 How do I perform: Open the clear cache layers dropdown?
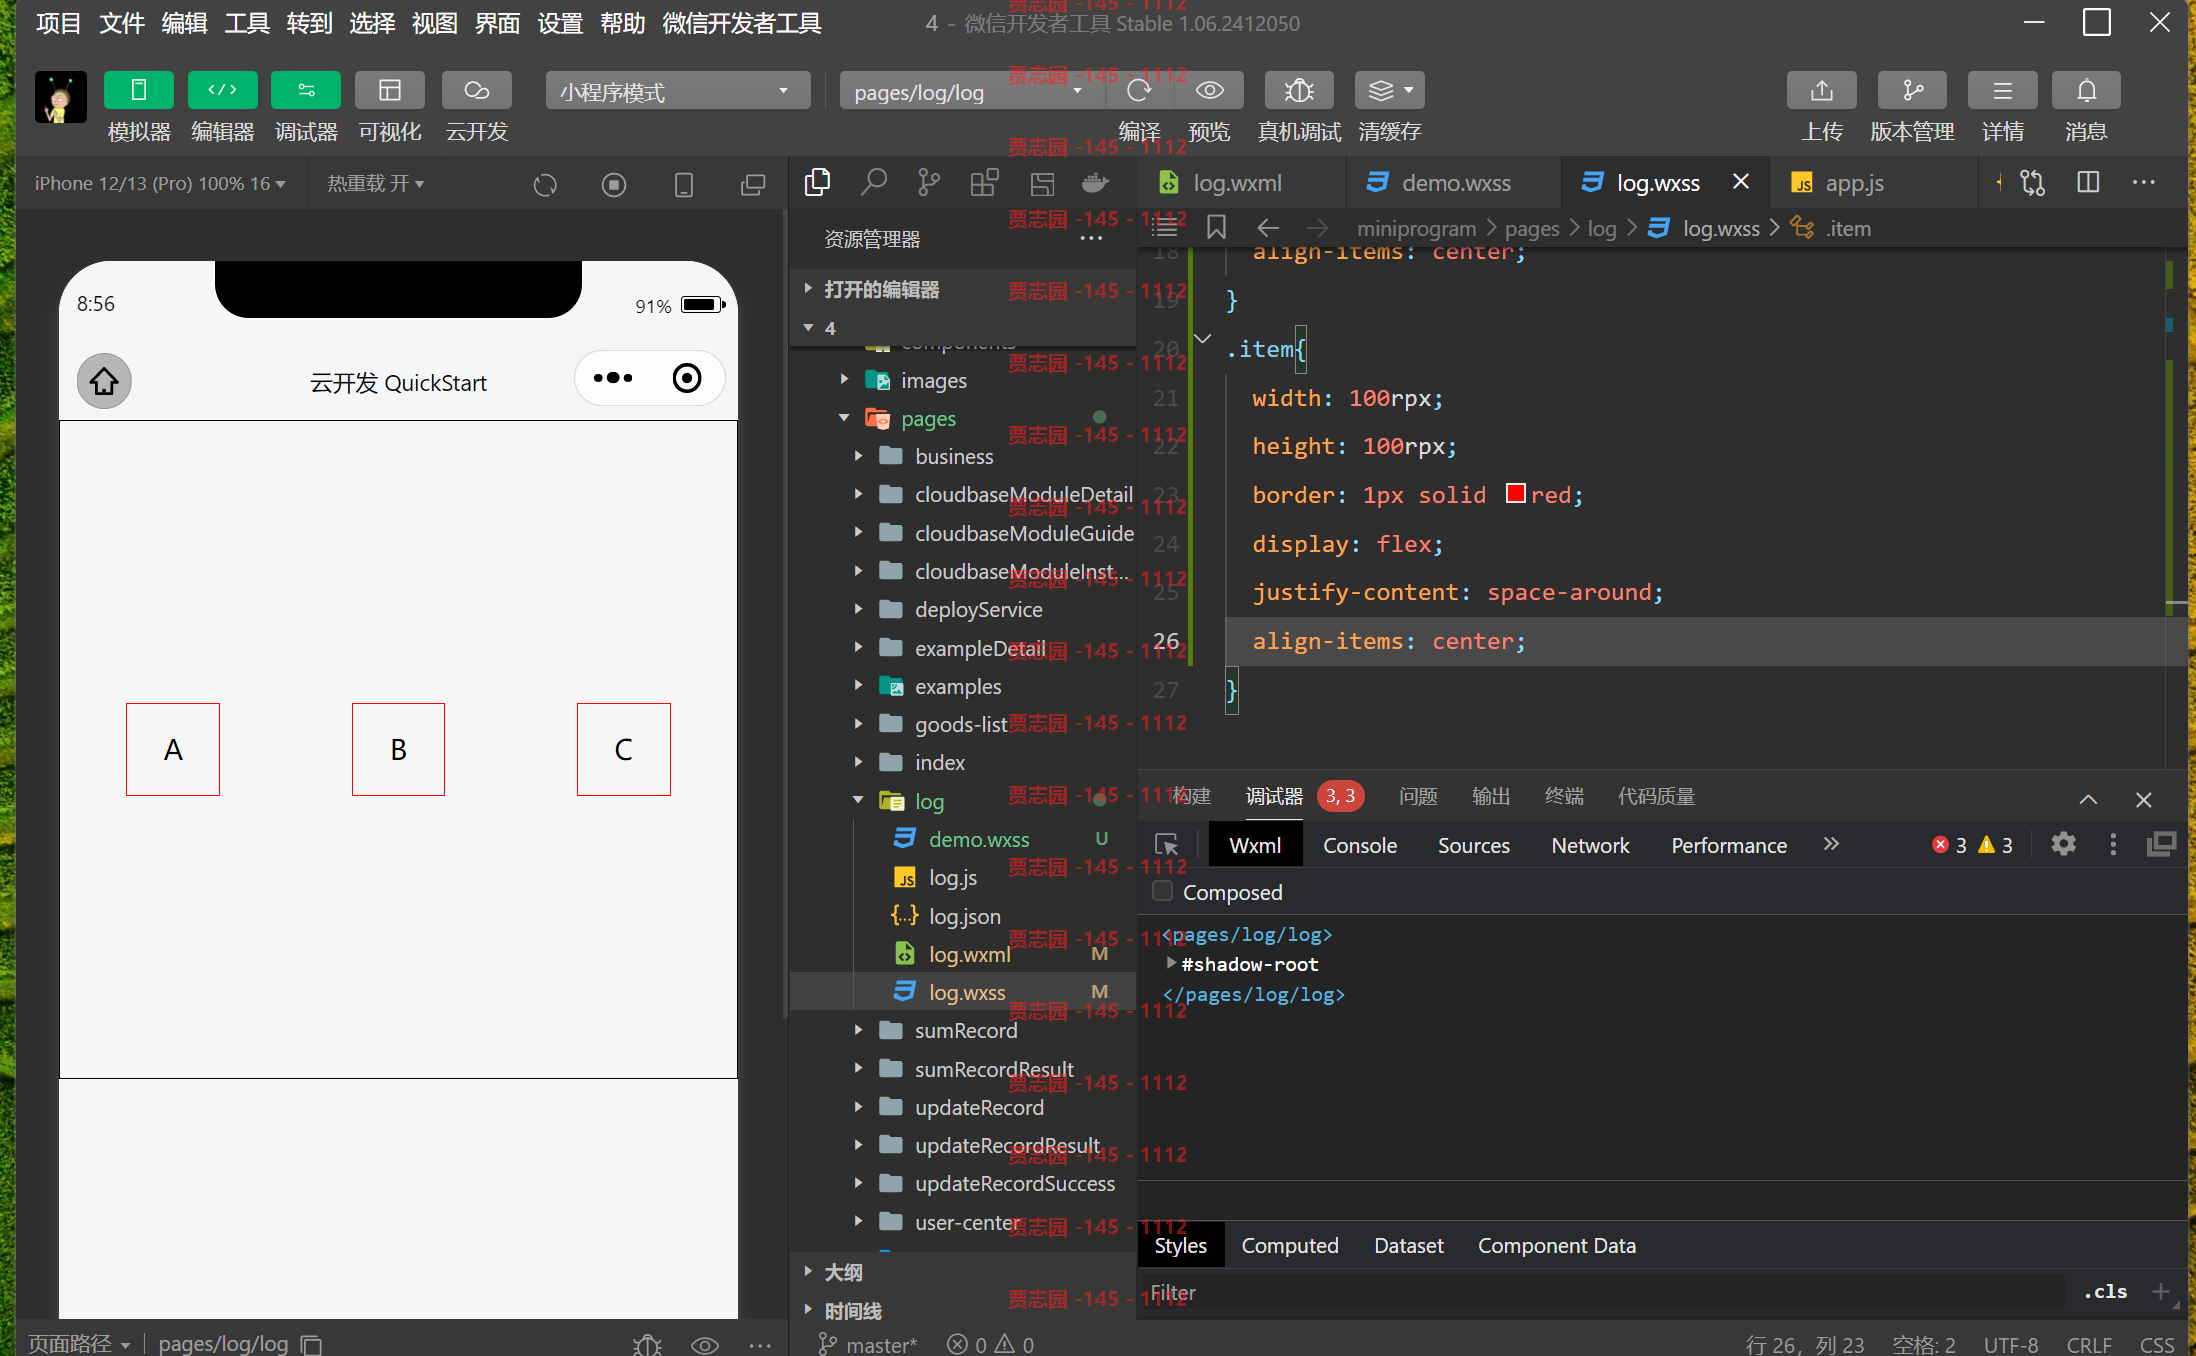pyautogui.click(x=1389, y=91)
